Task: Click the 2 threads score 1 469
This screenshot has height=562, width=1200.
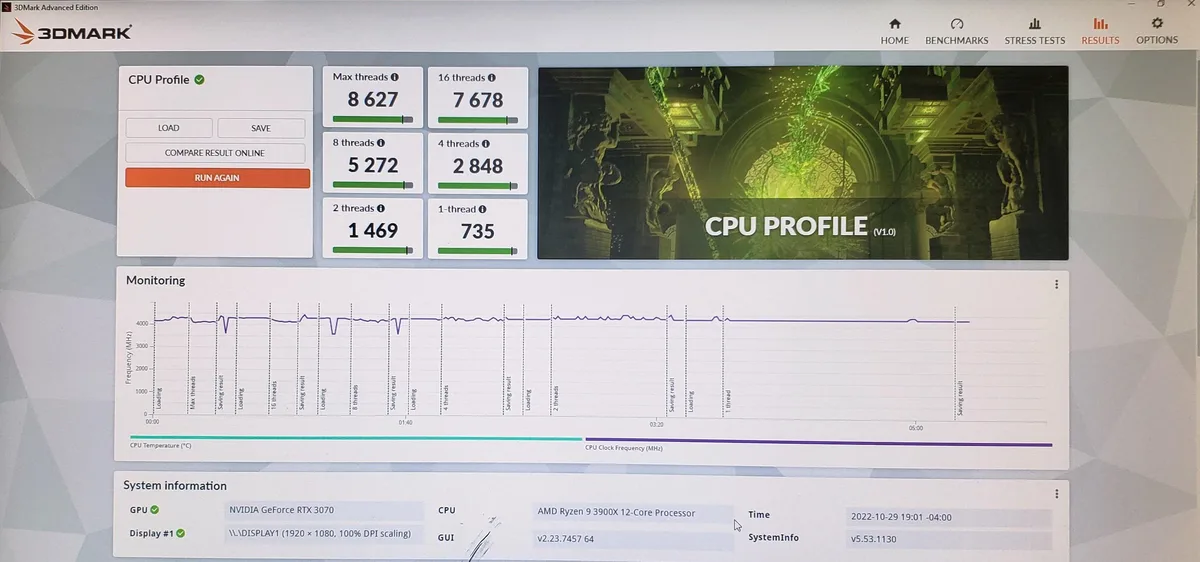Action: click(373, 230)
